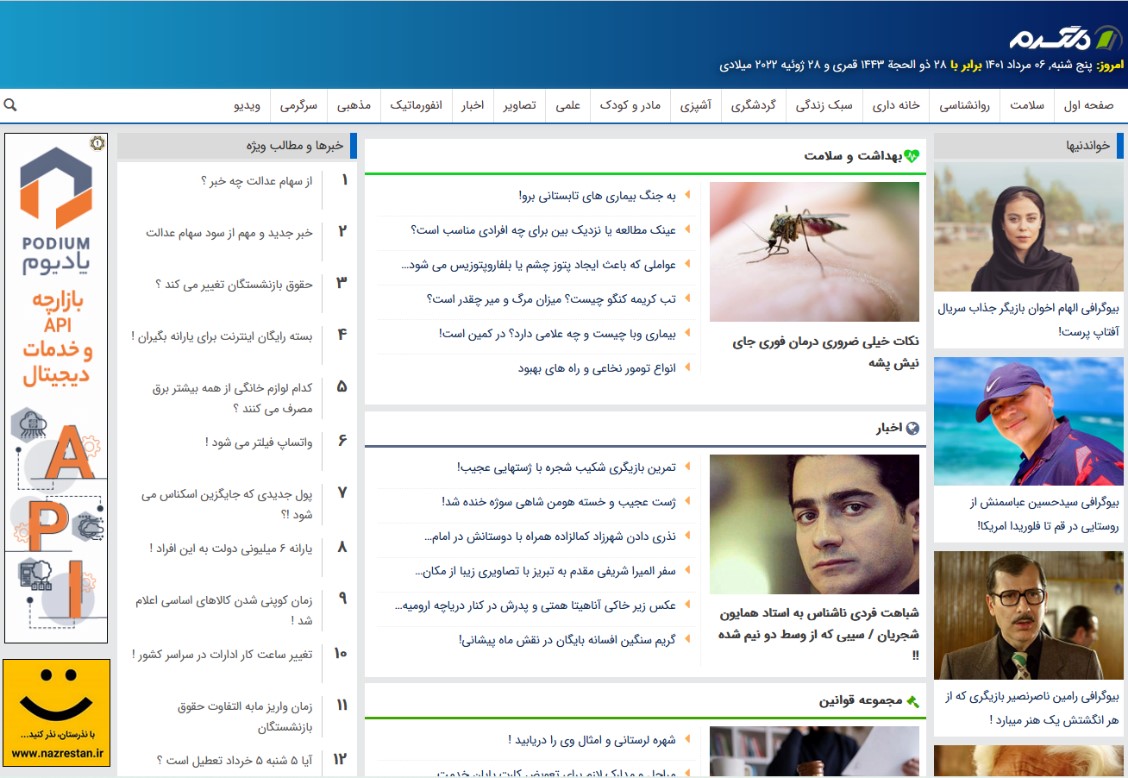Open link شهره لرستانی و امثال وی
1128x778 pixels.
(592, 740)
